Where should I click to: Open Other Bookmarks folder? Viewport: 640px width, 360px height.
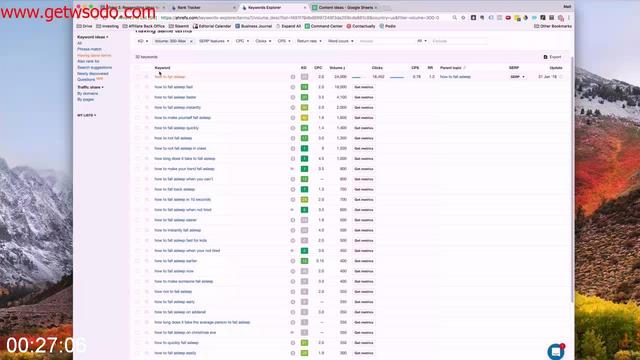pyautogui.click(x=553, y=26)
